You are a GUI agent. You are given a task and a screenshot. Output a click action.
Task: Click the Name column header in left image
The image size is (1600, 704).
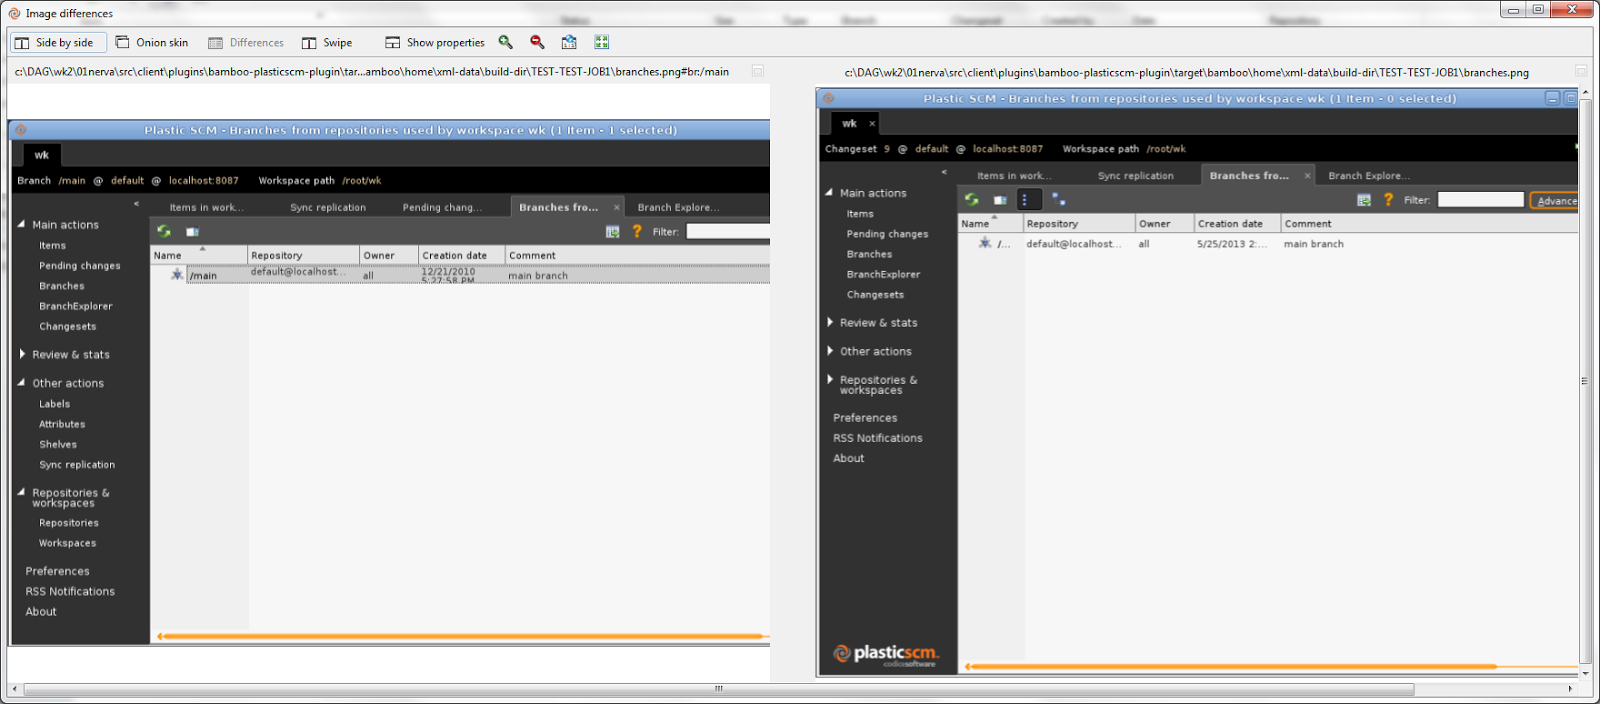(x=199, y=255)
